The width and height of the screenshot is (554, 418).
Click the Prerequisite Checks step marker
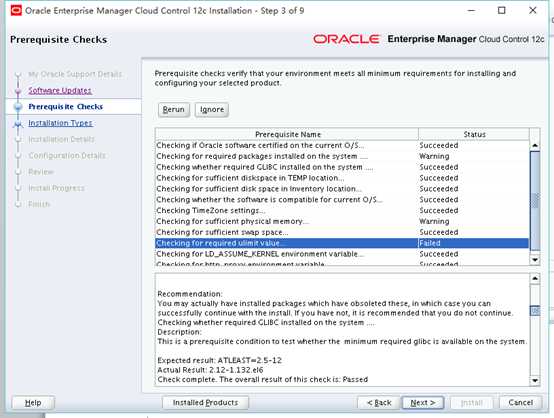point(18,107)
